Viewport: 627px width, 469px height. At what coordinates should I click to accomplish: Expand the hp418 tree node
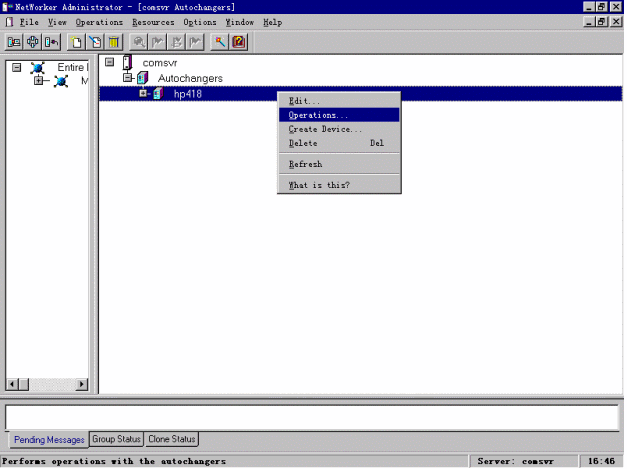[x=143, y=93]
